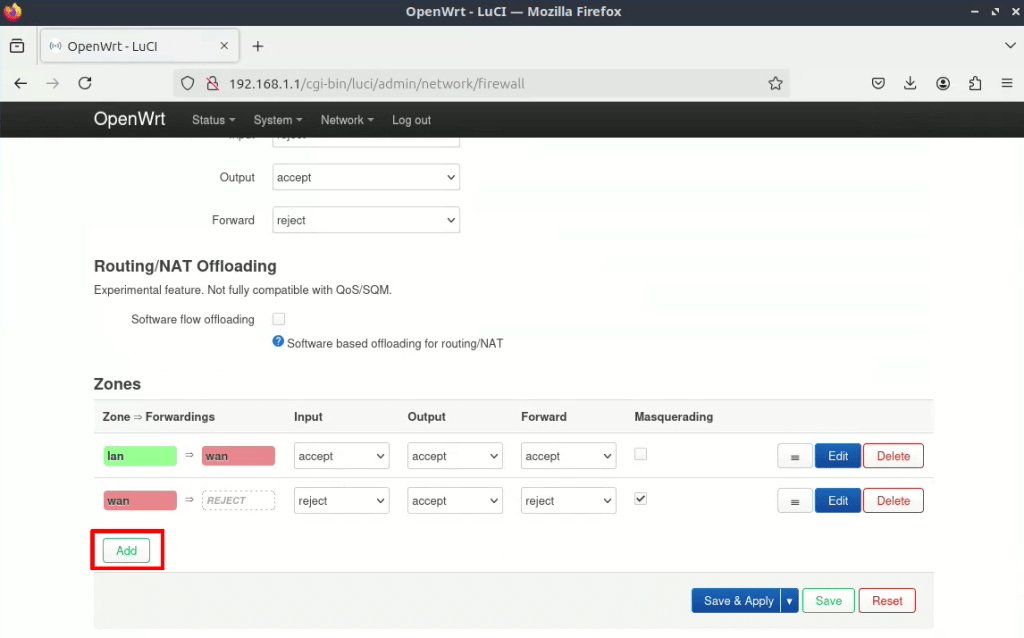The image size is (1024, 638).
Task: Open the Status menu
Action: (x=214, y=120)
